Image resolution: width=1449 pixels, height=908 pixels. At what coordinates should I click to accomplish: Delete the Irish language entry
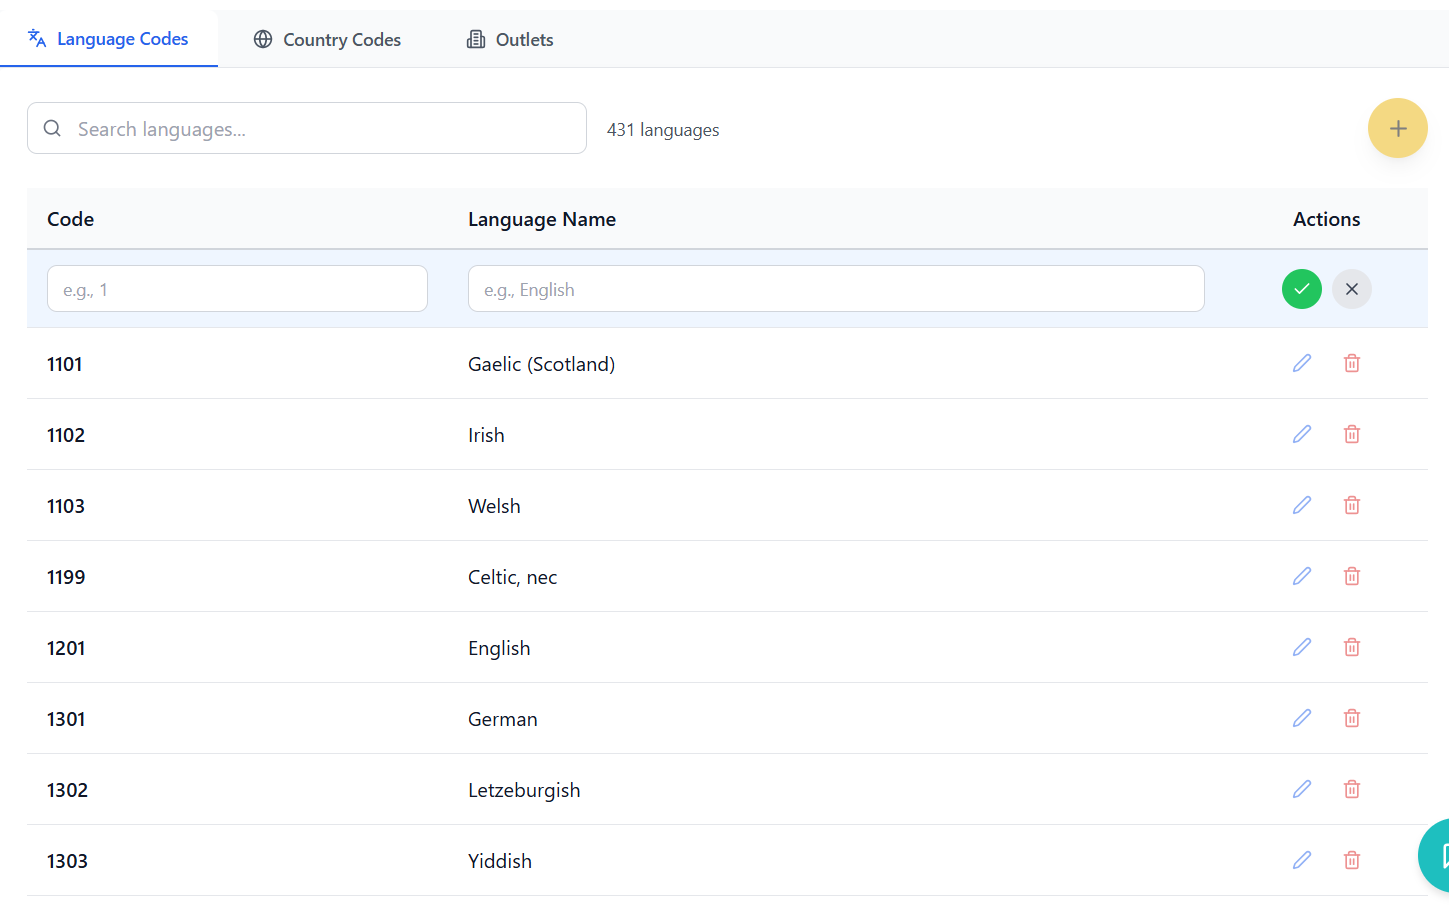(1351, 434)
